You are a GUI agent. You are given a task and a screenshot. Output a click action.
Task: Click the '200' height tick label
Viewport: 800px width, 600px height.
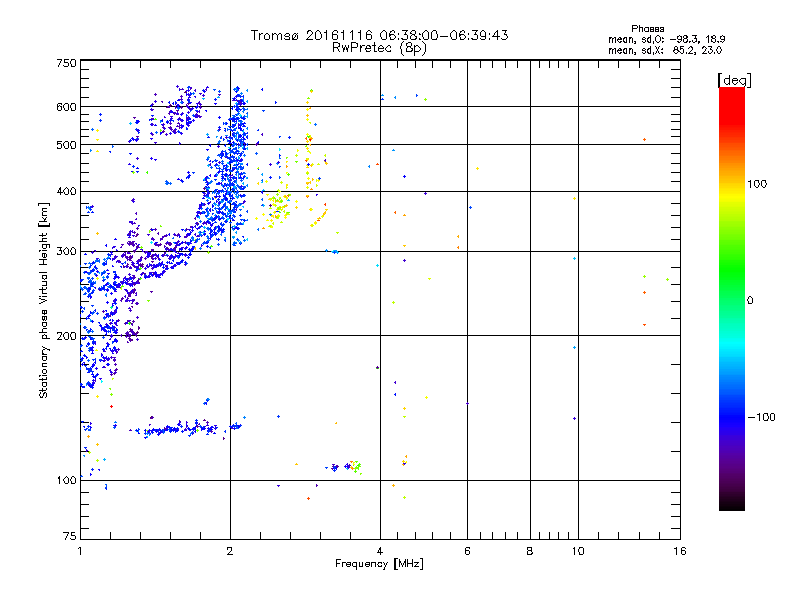[x=66, y=336]
